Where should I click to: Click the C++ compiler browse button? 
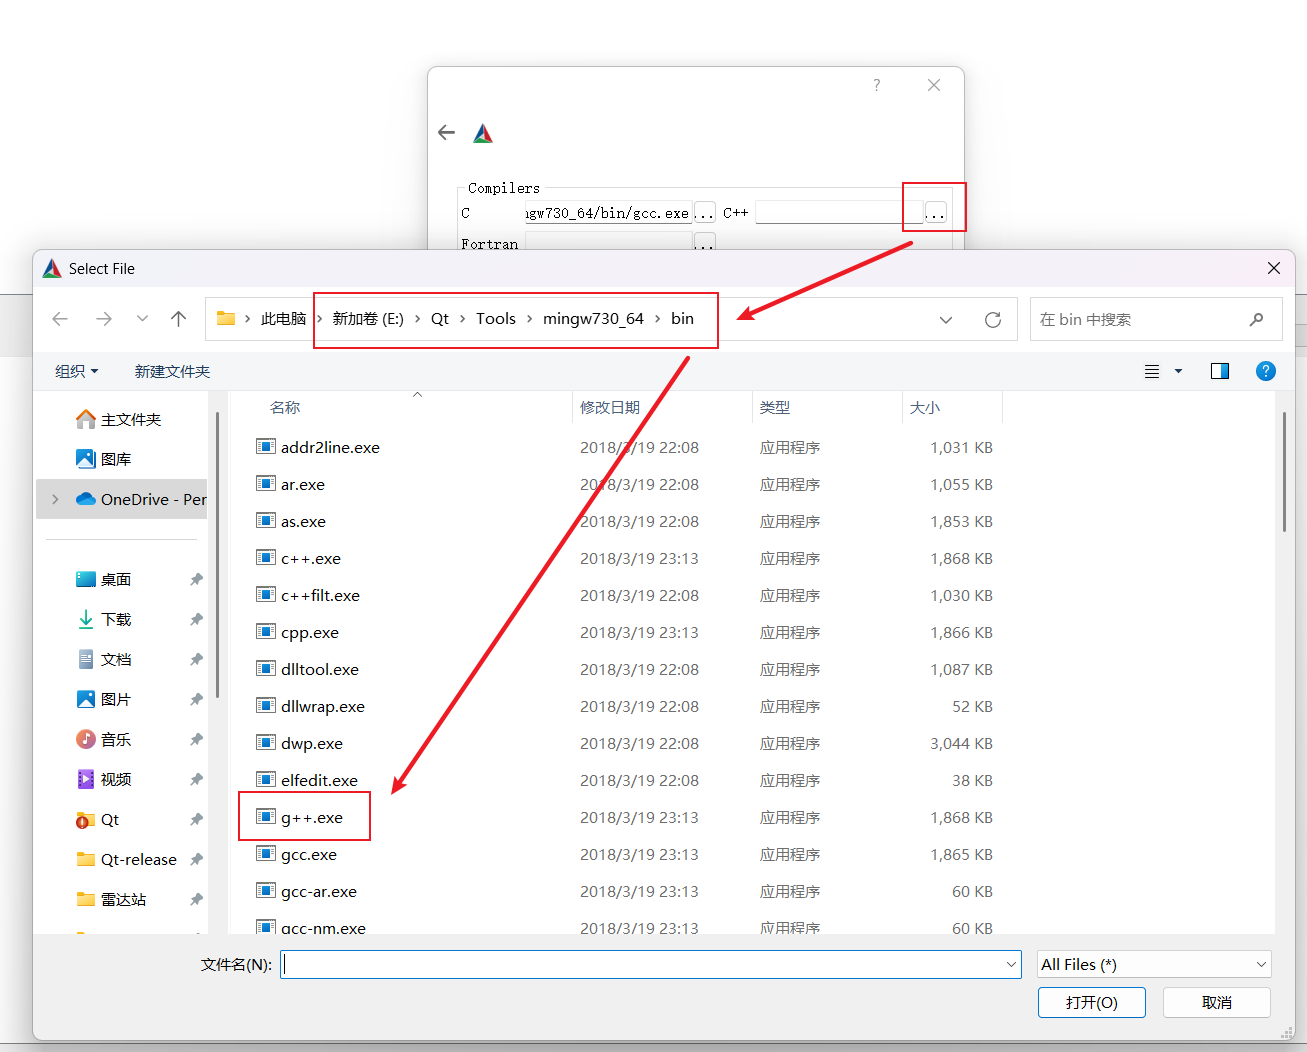(935, 213)
